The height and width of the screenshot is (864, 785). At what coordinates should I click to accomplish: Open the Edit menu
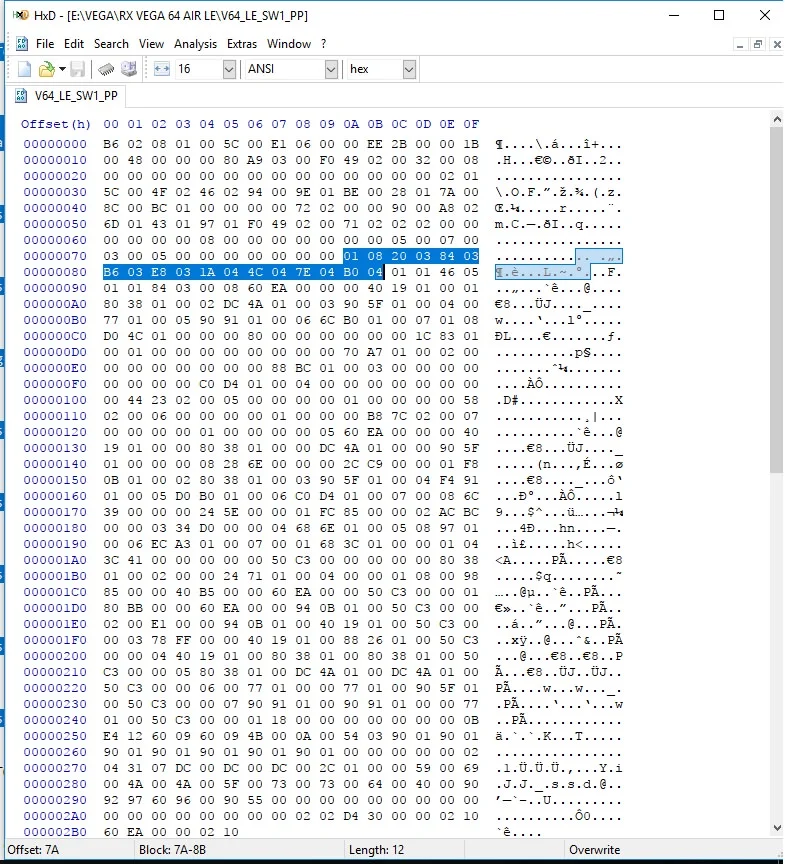74,44
